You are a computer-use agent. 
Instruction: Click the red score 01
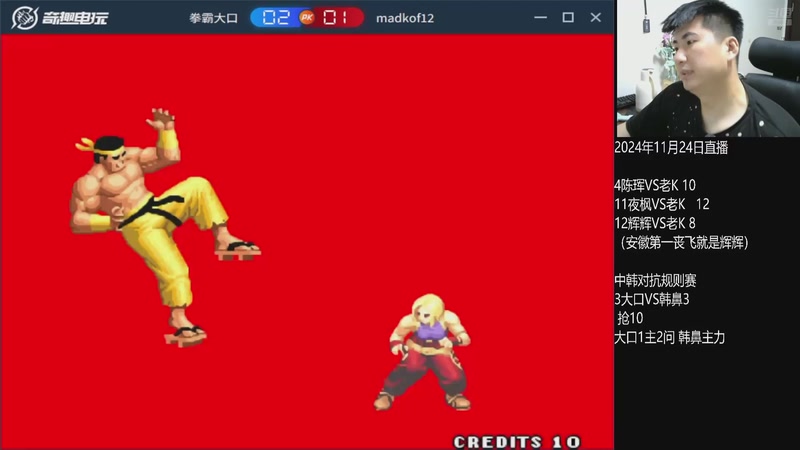tap(336, 18)
